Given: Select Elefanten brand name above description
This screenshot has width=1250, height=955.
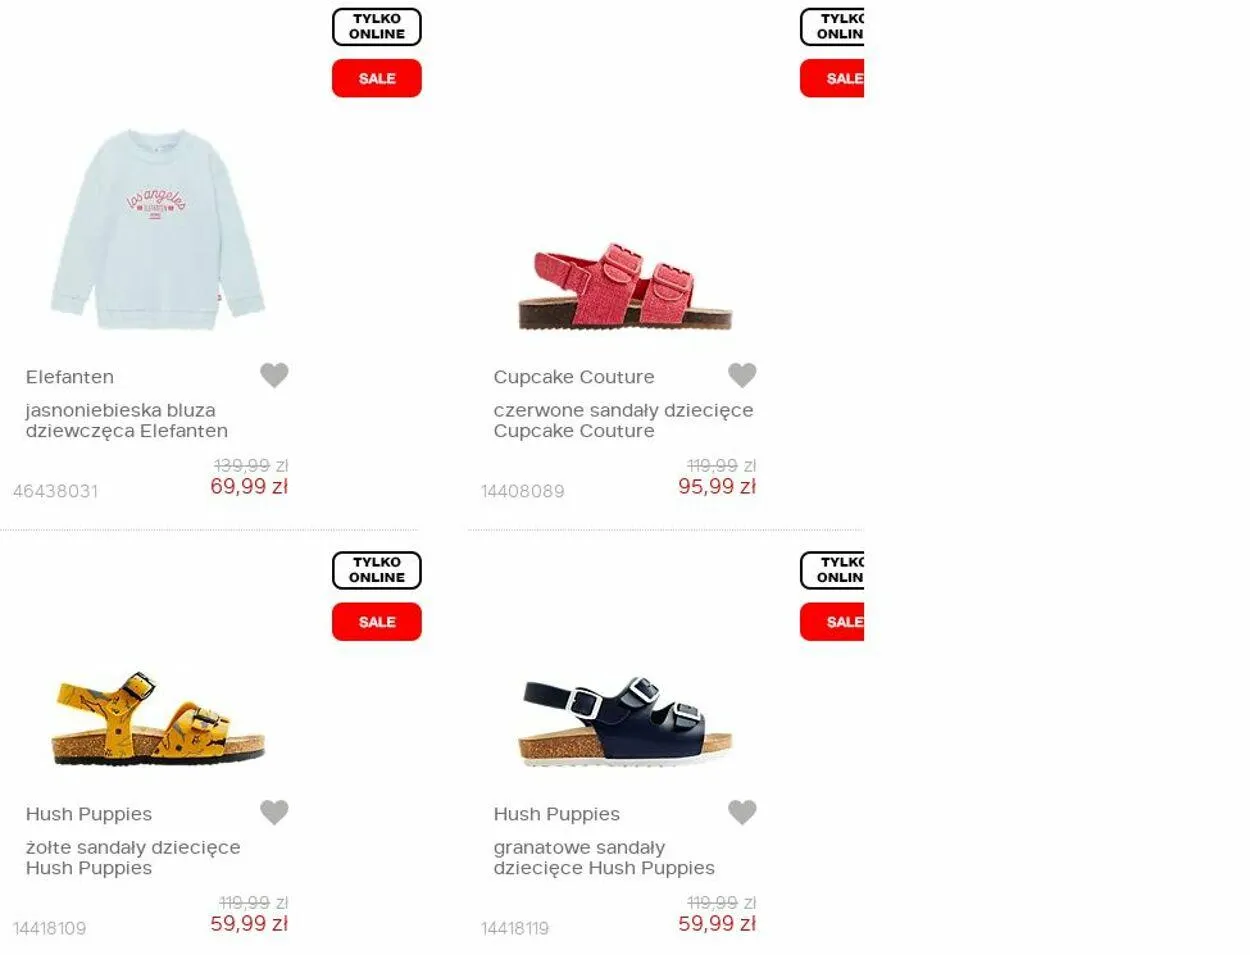Looking at the screenshot, I should point(70,377).
